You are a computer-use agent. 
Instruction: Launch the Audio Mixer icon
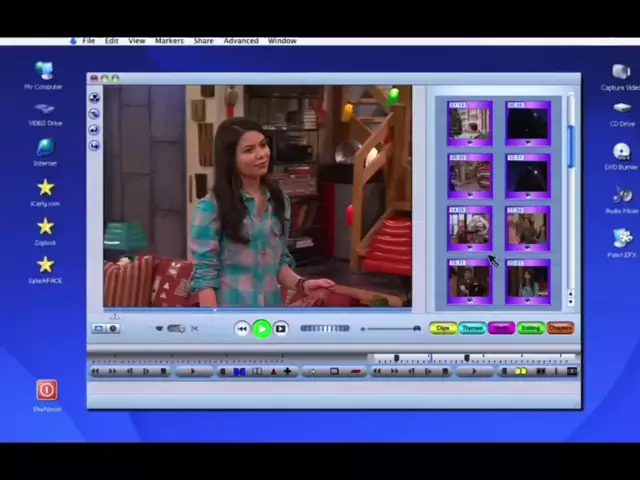point(622,195)
